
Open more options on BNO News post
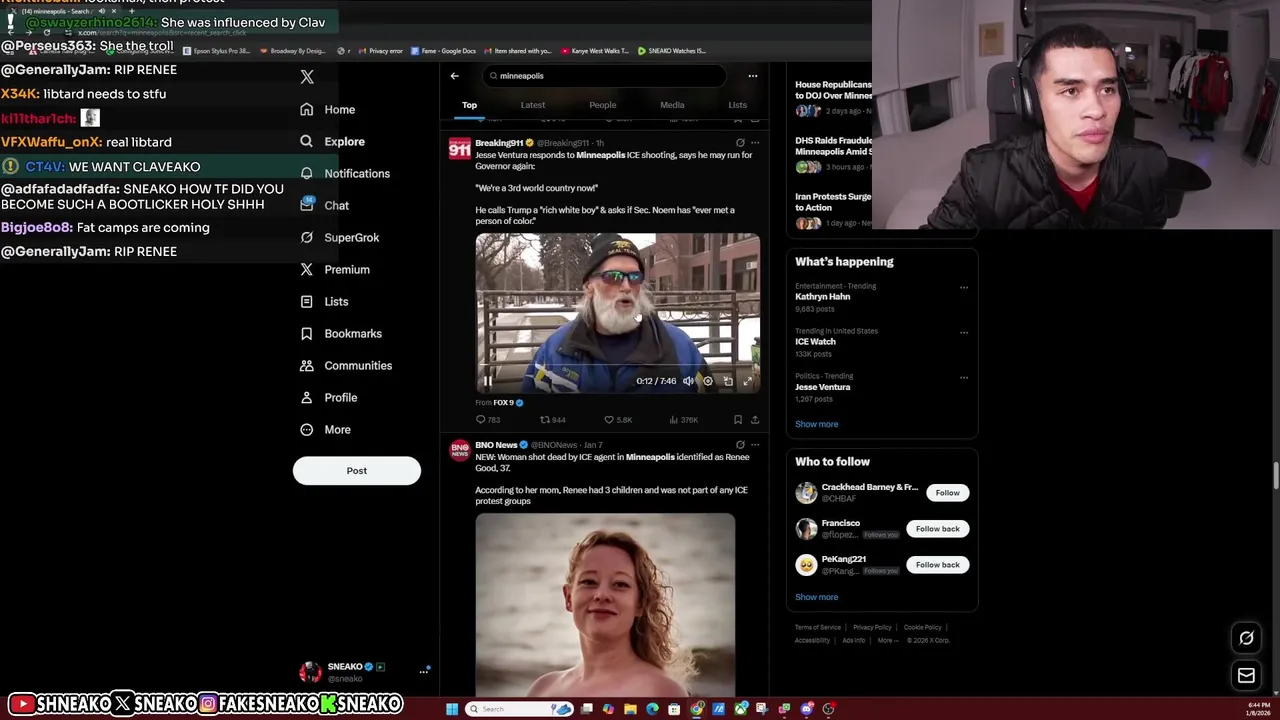pos(755,445)
